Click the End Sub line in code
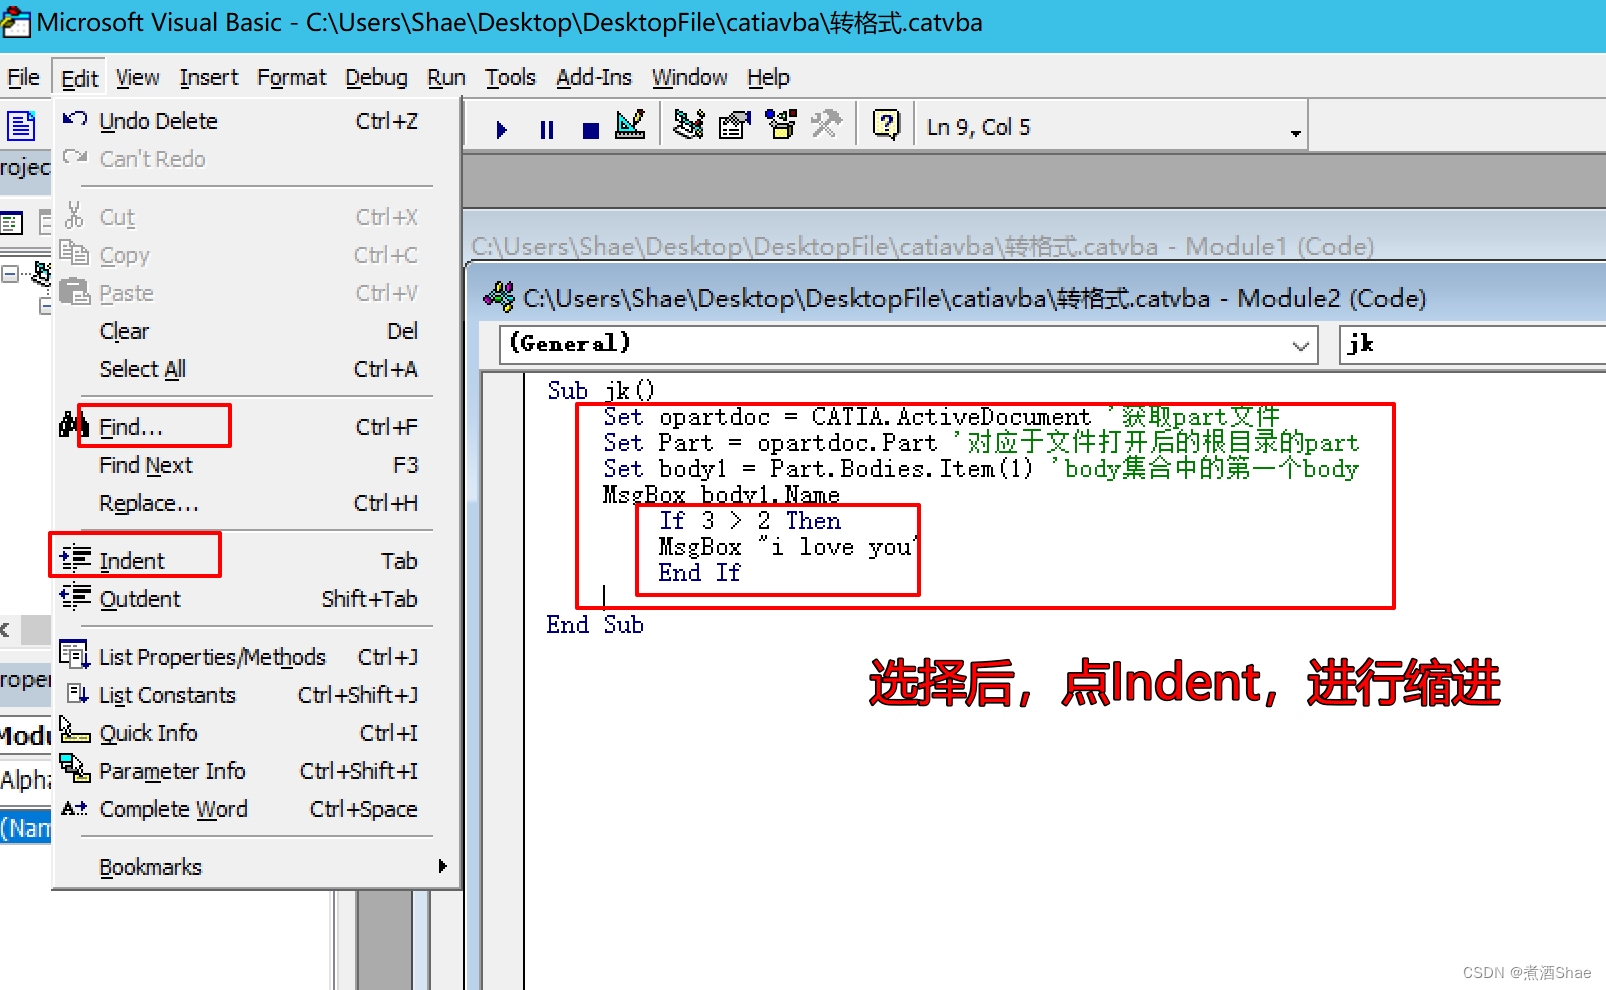This screenshot has width=1606, height=990. pos(595,625)
